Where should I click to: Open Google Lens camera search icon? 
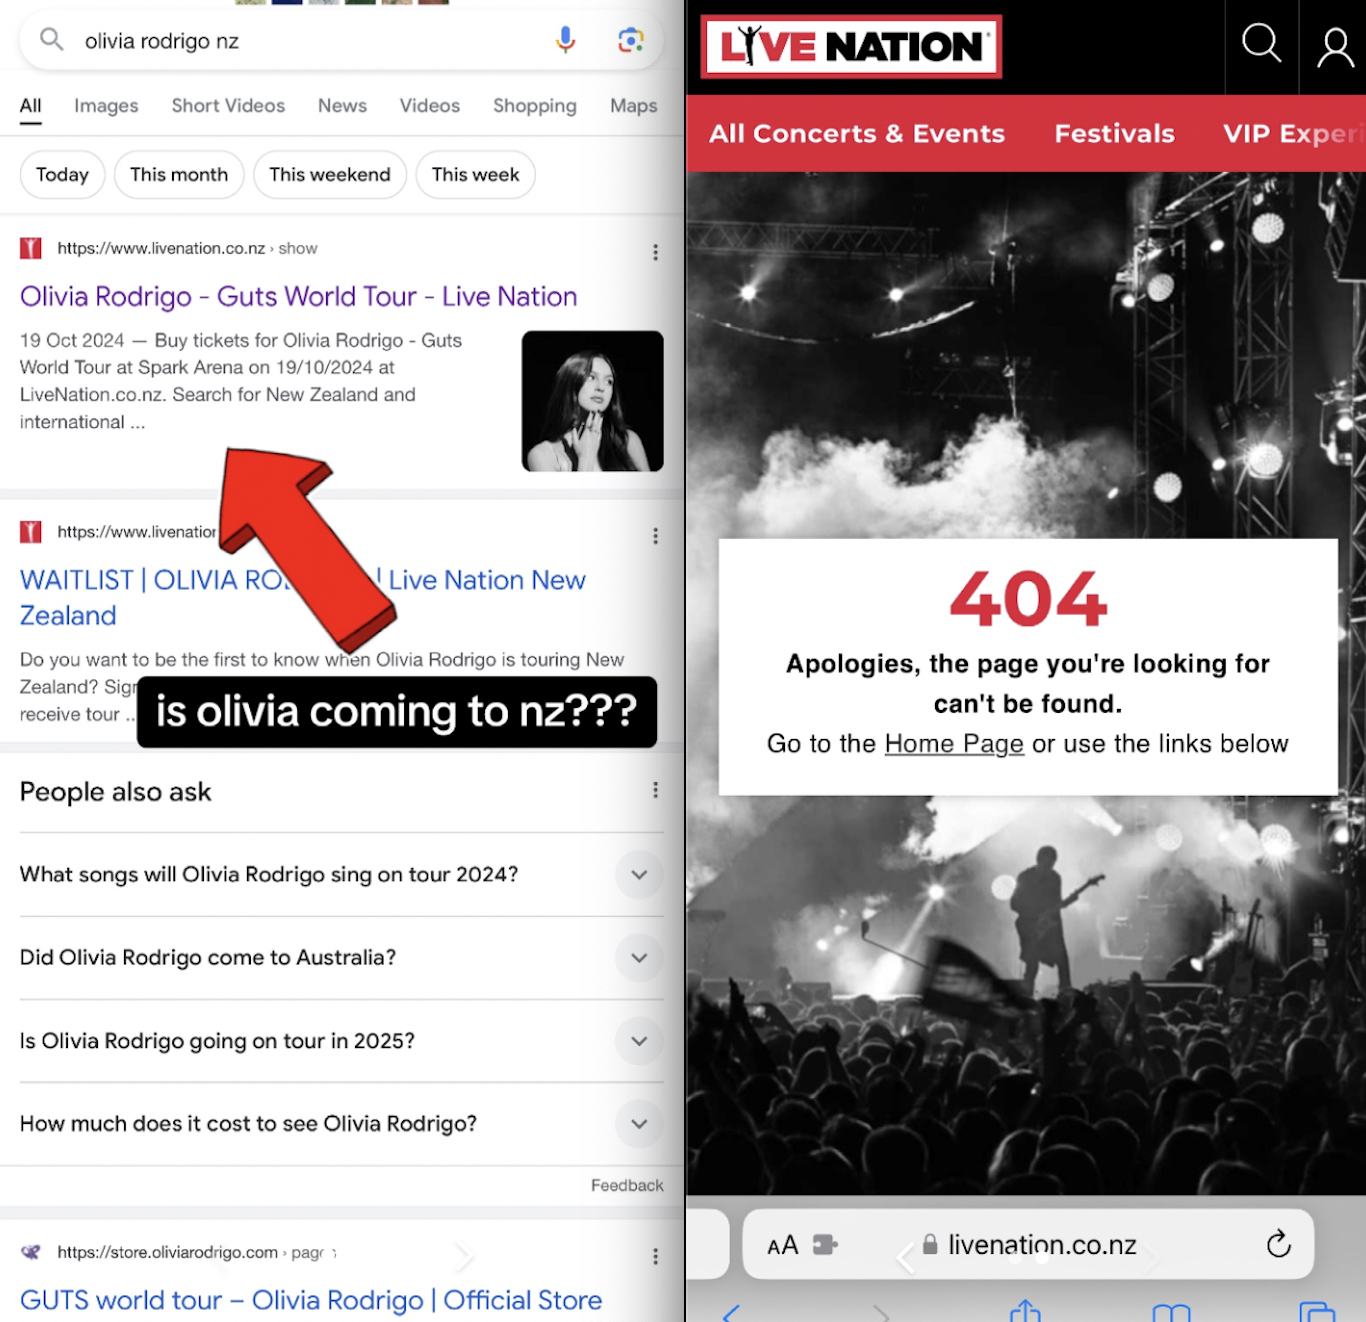pyautogui.click(x=630, y=40)
